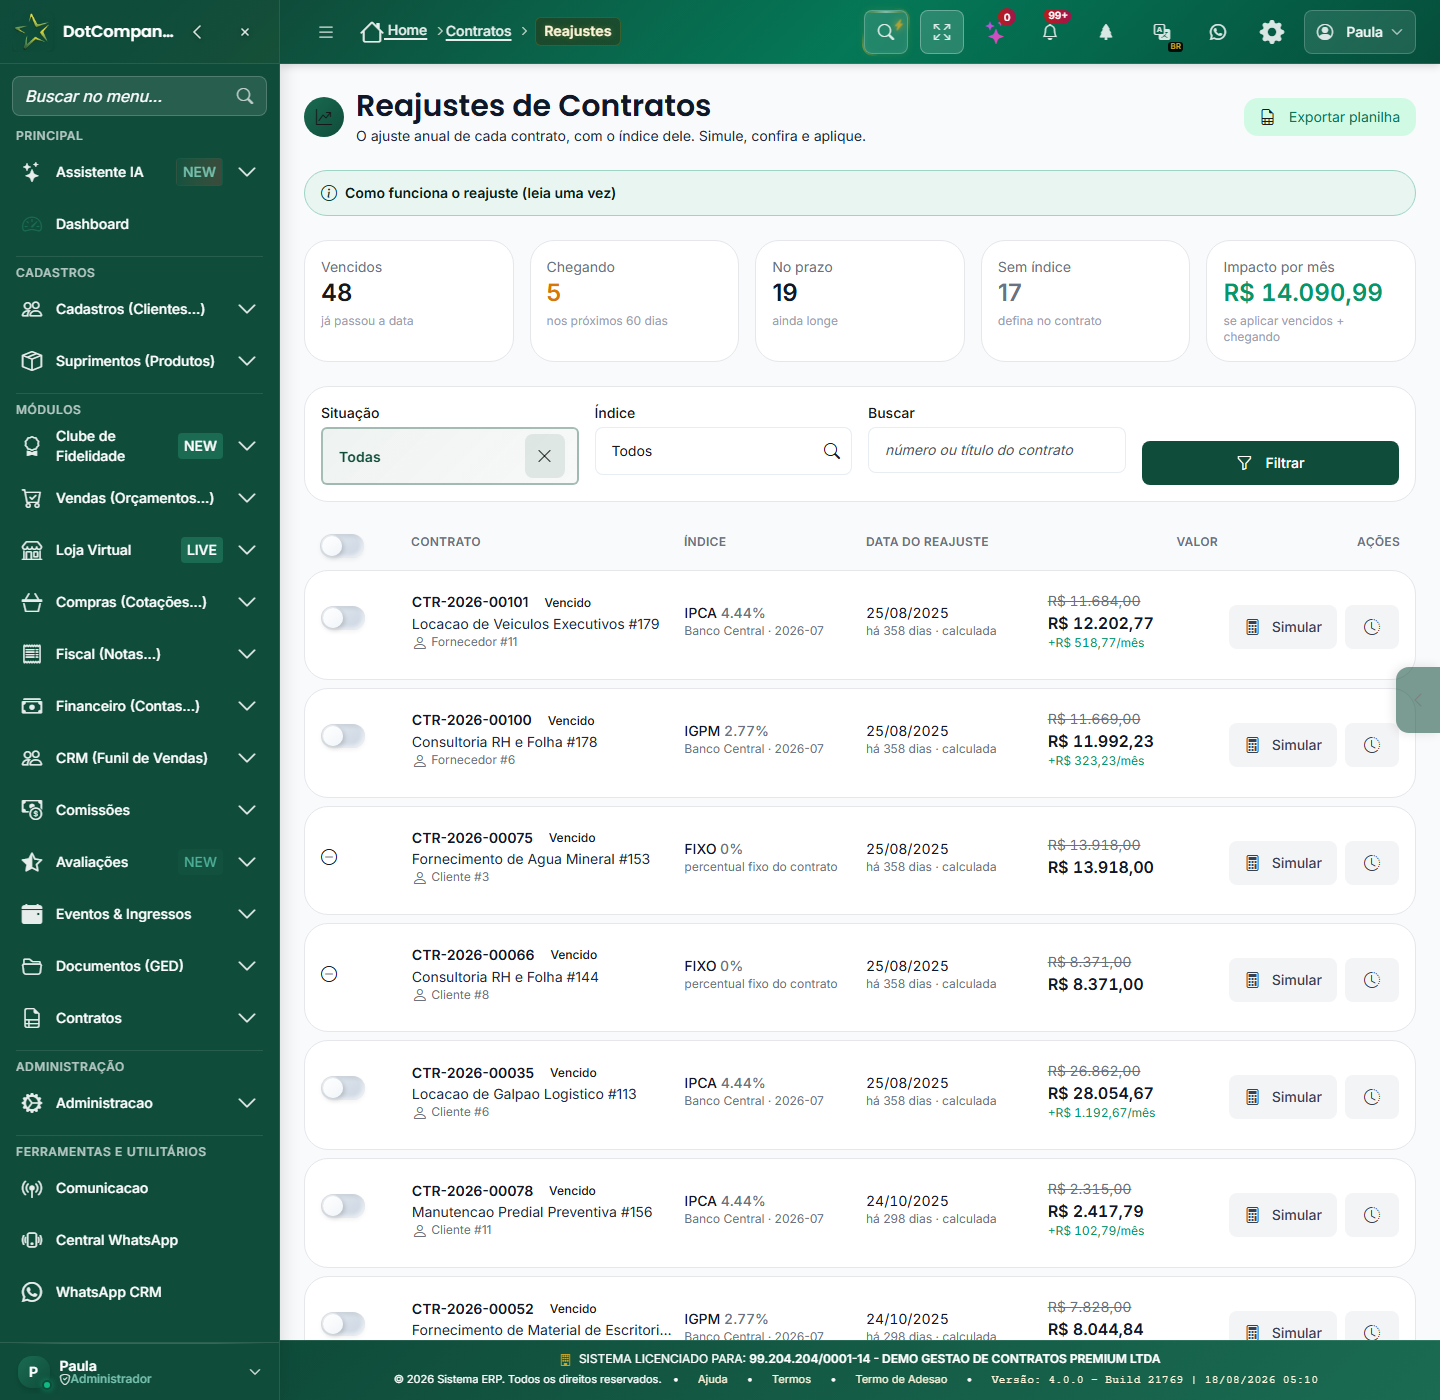This screenshot has width=1440, height=1400.
Task: Expand Cadastros (Clientes...) menu
Action: (x=140, y=309)
